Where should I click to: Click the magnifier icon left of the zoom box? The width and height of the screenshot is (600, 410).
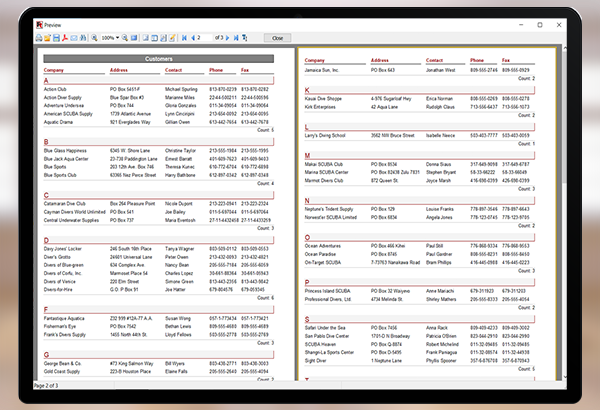click(x=94, y=37)
